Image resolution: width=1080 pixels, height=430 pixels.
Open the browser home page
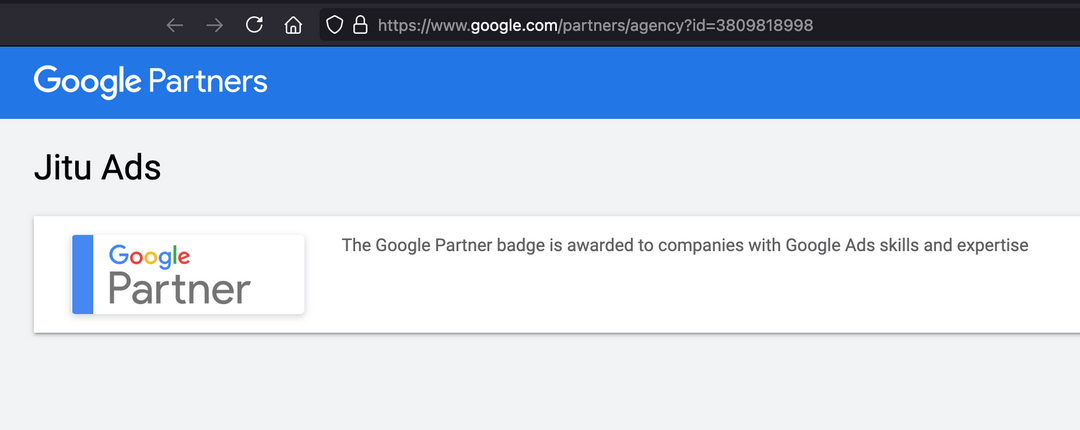click(293, 25)
